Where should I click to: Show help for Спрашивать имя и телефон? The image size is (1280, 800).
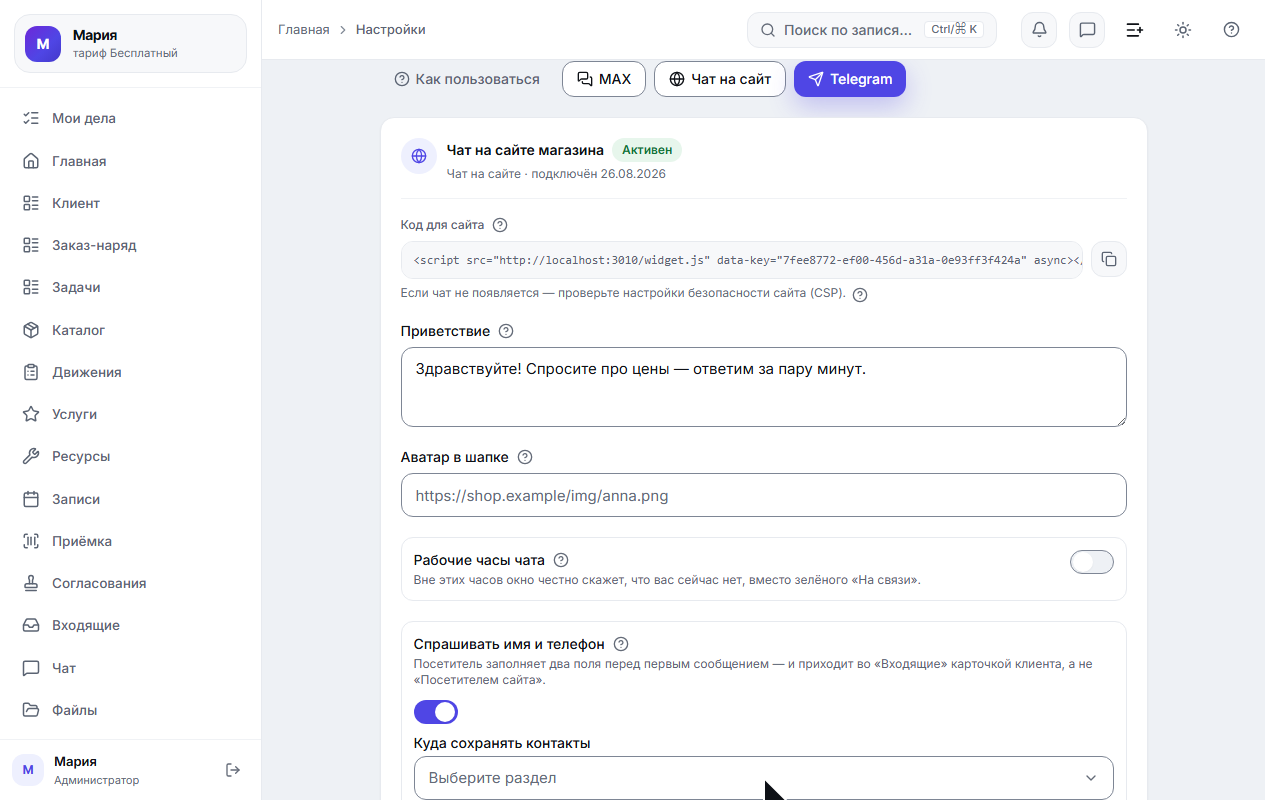621,644
